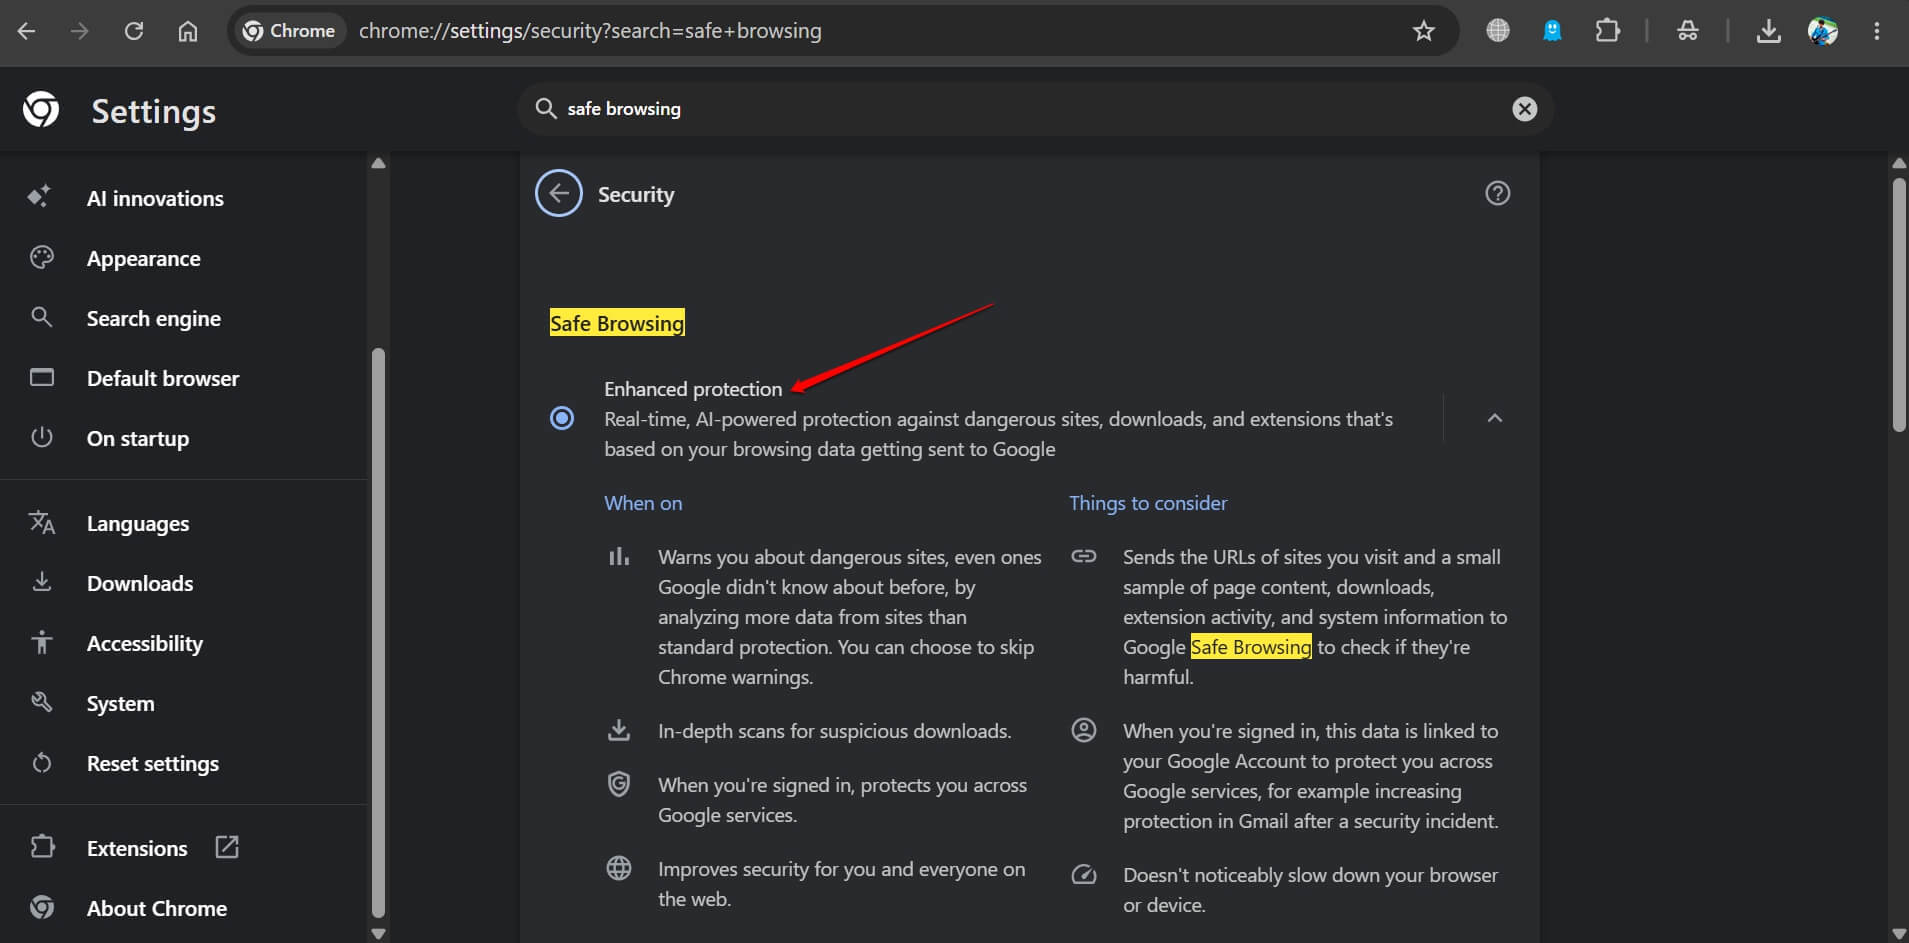Click the Appearance palette icon
The height and width of the screenshot is (943, 1909).
tap(42, 257)
